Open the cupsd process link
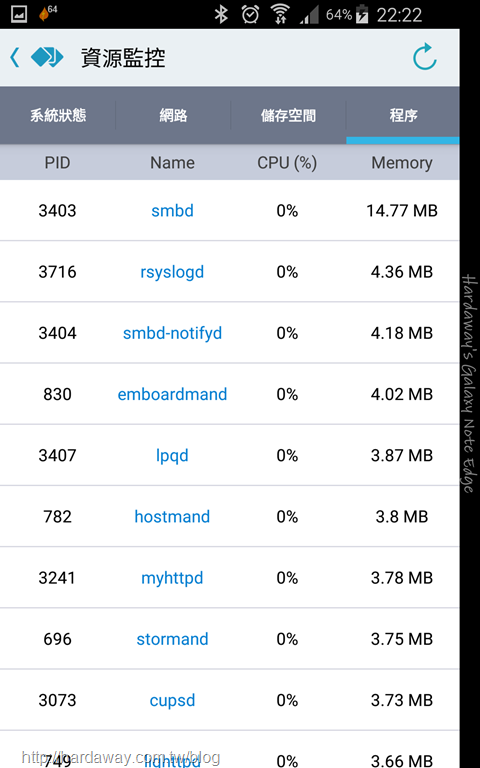 pyautogui.click(x=172, y=700)
